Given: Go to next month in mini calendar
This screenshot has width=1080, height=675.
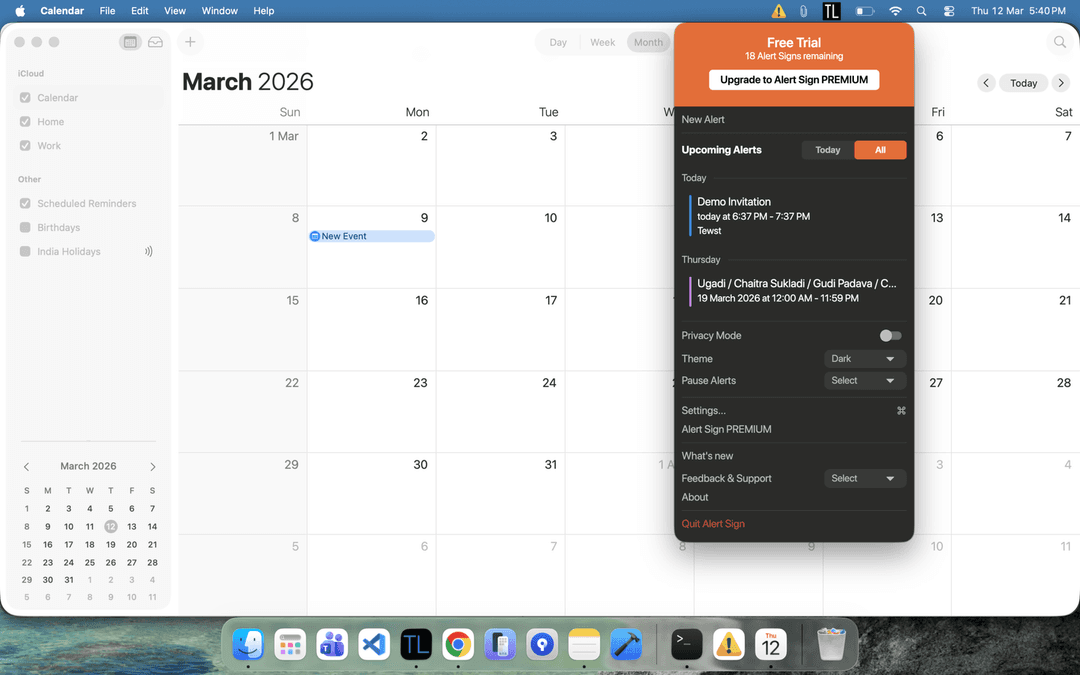Looking at the screenshot, I should (x=152, y=467).
